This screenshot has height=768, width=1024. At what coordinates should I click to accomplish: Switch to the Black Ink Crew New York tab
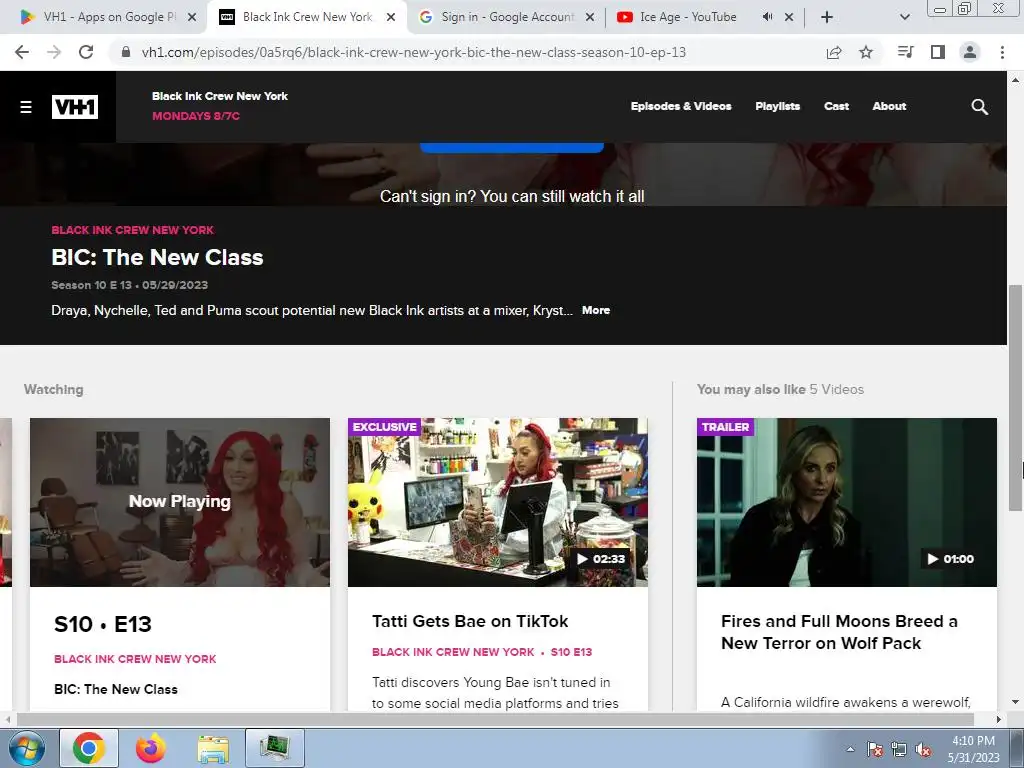pos(307,17)
